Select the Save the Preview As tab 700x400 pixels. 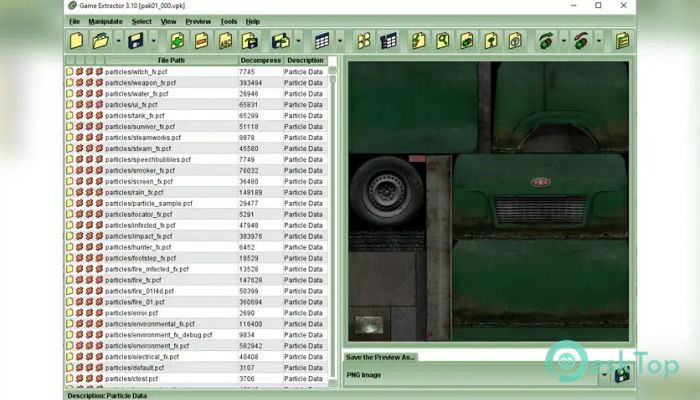pyautogui.click(x=380, y=357)
